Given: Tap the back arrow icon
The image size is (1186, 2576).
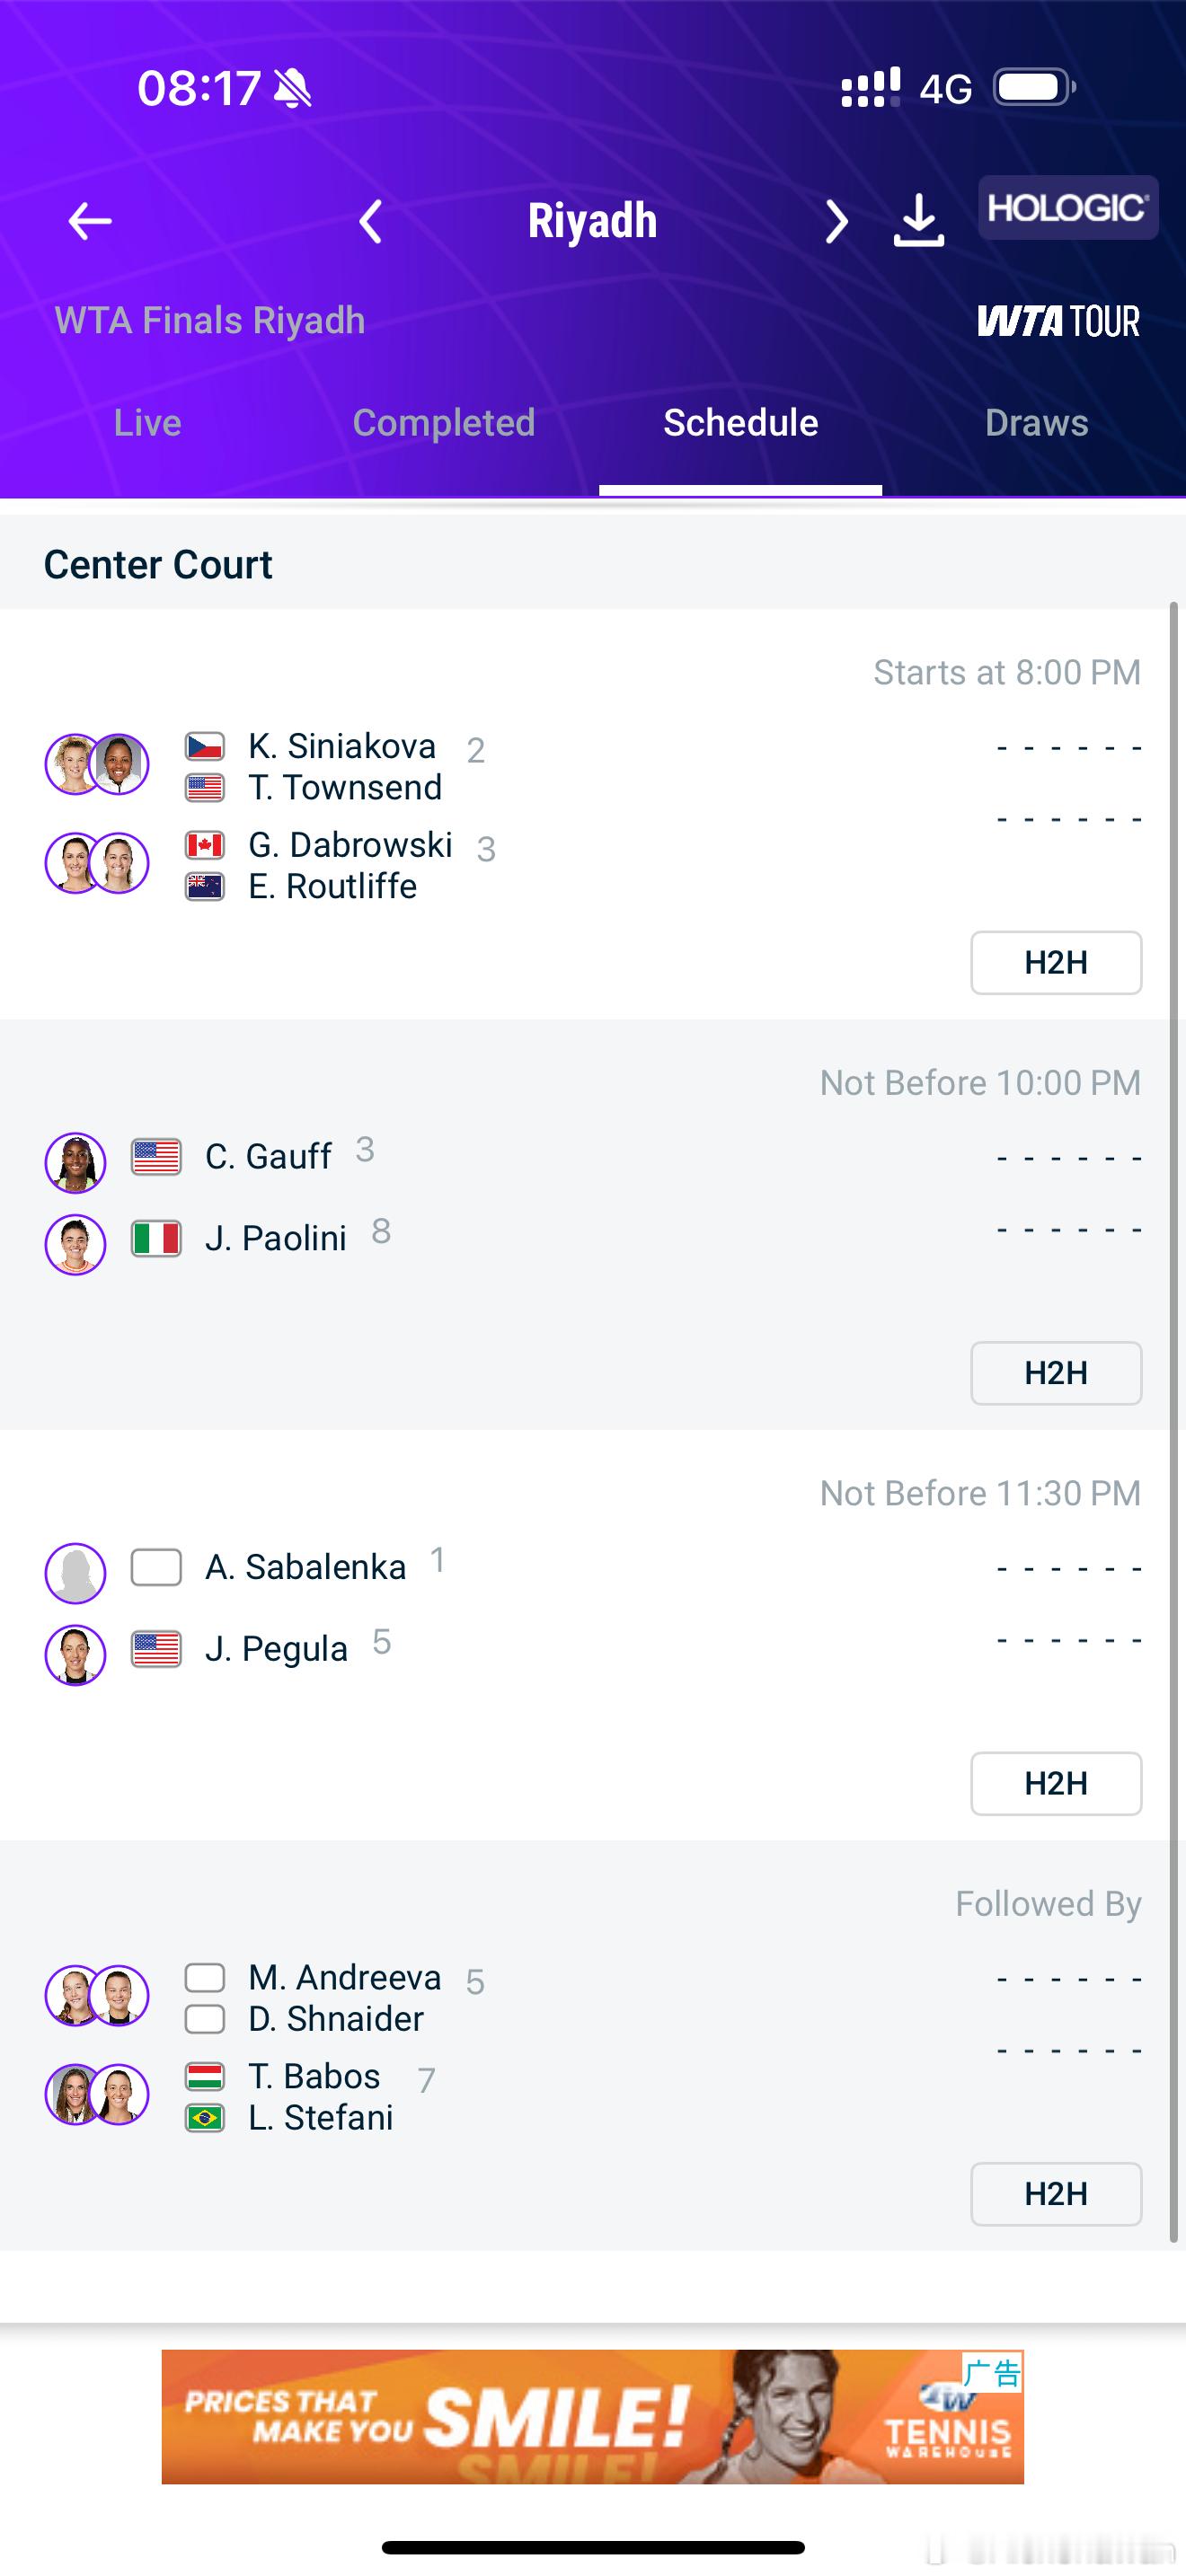Looking at the screenshot, I should (x=90, y=221).
